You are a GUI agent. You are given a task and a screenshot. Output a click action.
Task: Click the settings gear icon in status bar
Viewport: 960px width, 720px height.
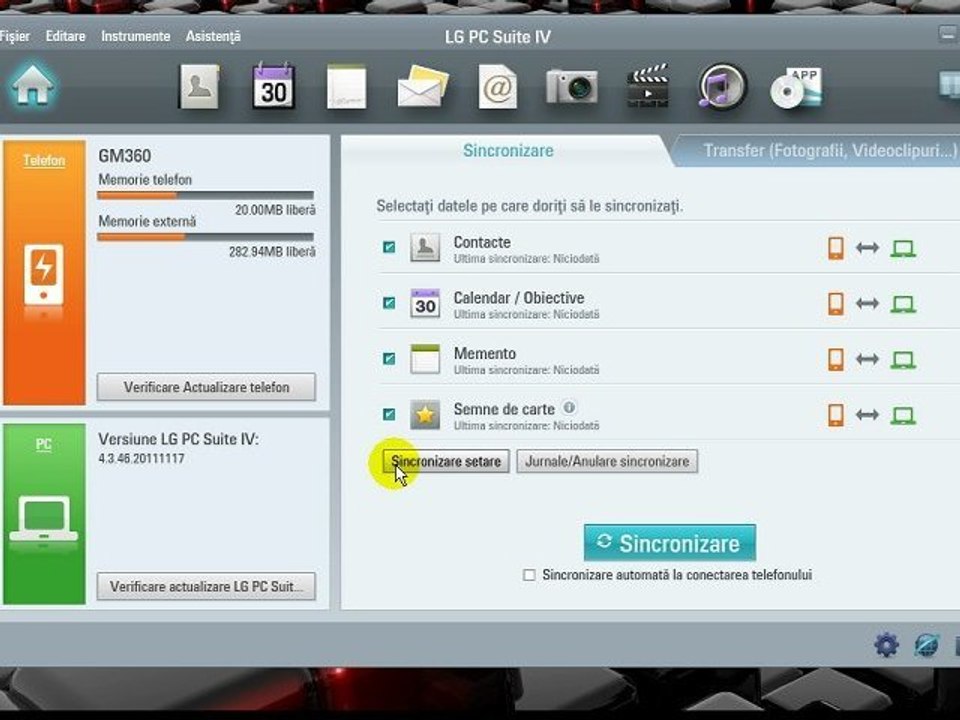coord(887,645)
